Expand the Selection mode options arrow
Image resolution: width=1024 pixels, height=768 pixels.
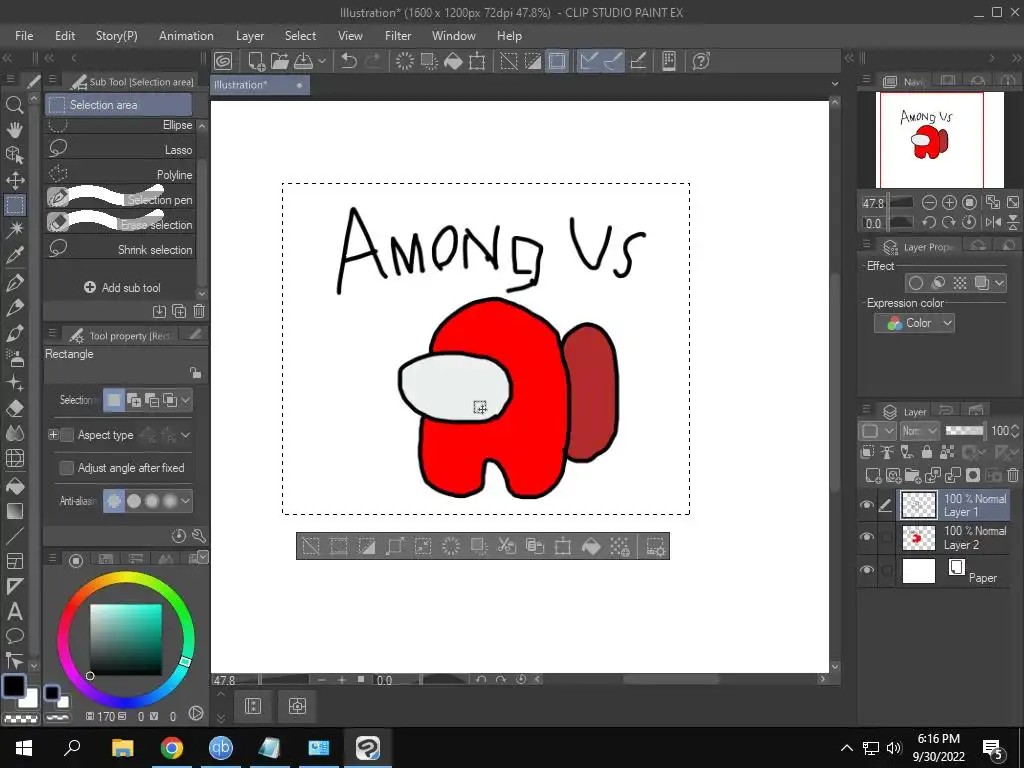[x=186, y=400]
